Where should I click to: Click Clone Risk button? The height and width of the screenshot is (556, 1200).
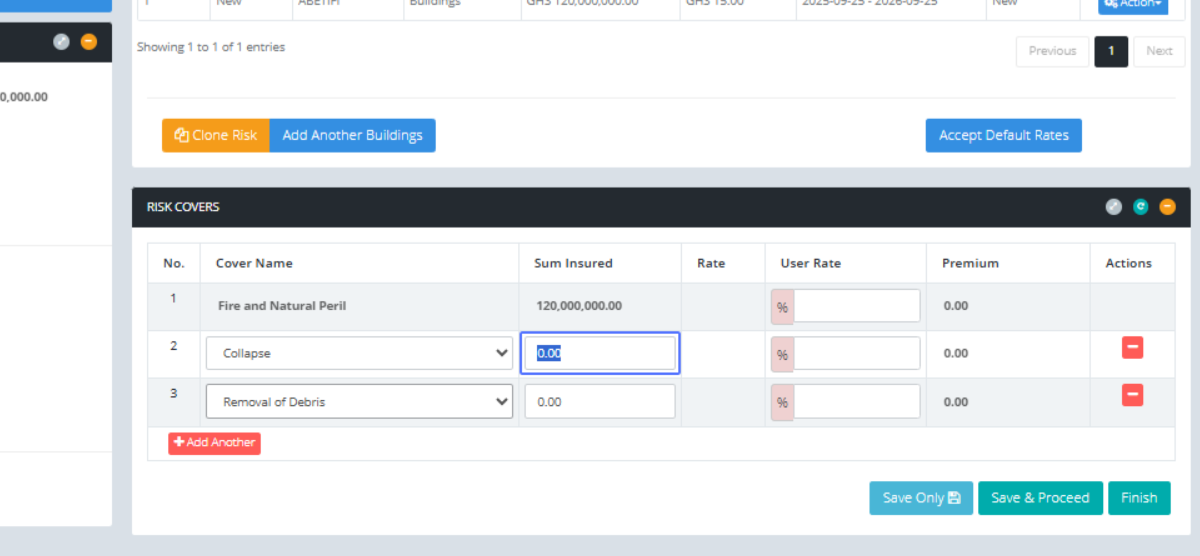216,135
